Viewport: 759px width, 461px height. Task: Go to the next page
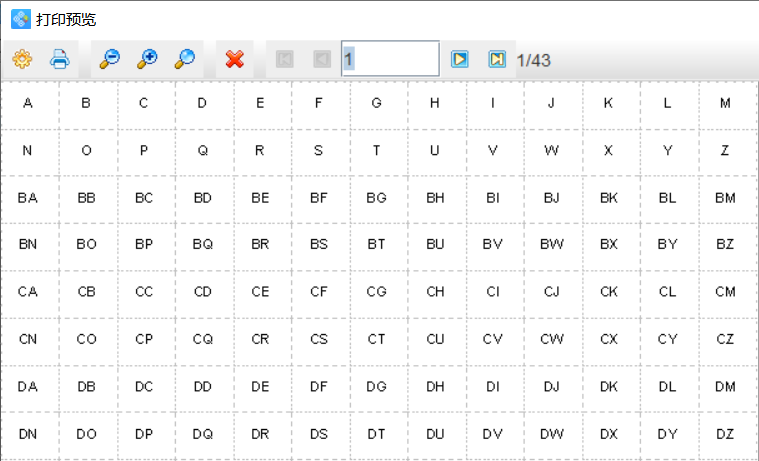459,59
